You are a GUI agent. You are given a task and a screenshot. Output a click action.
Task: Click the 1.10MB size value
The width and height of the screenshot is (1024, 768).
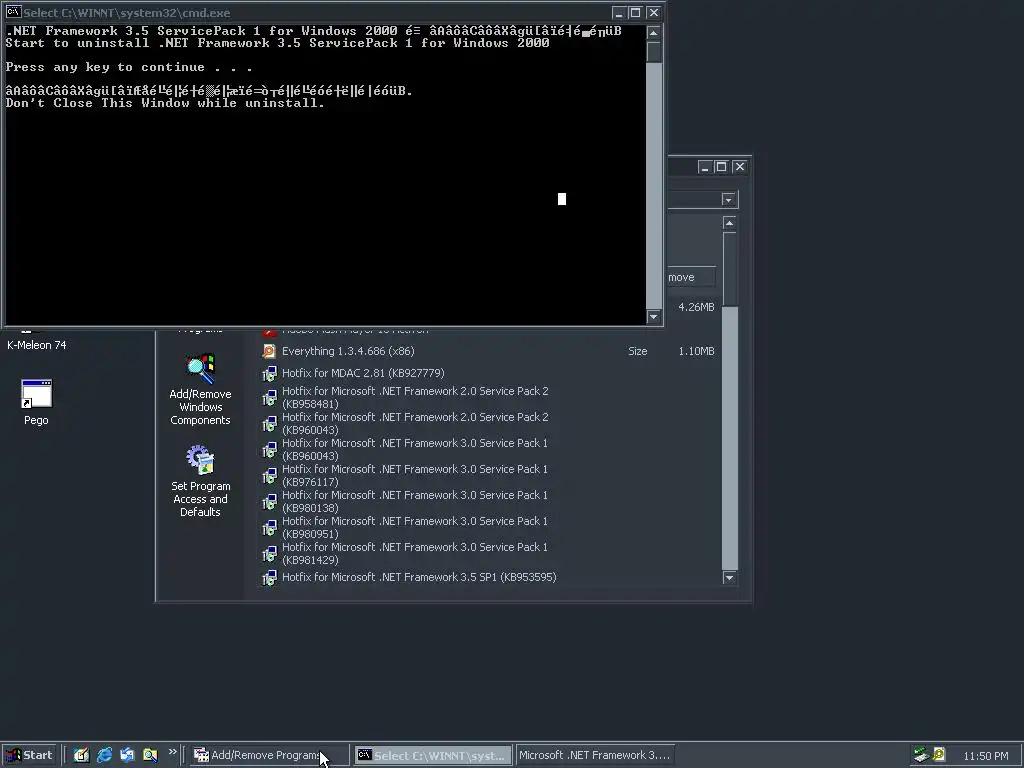(x=696, y=351)
